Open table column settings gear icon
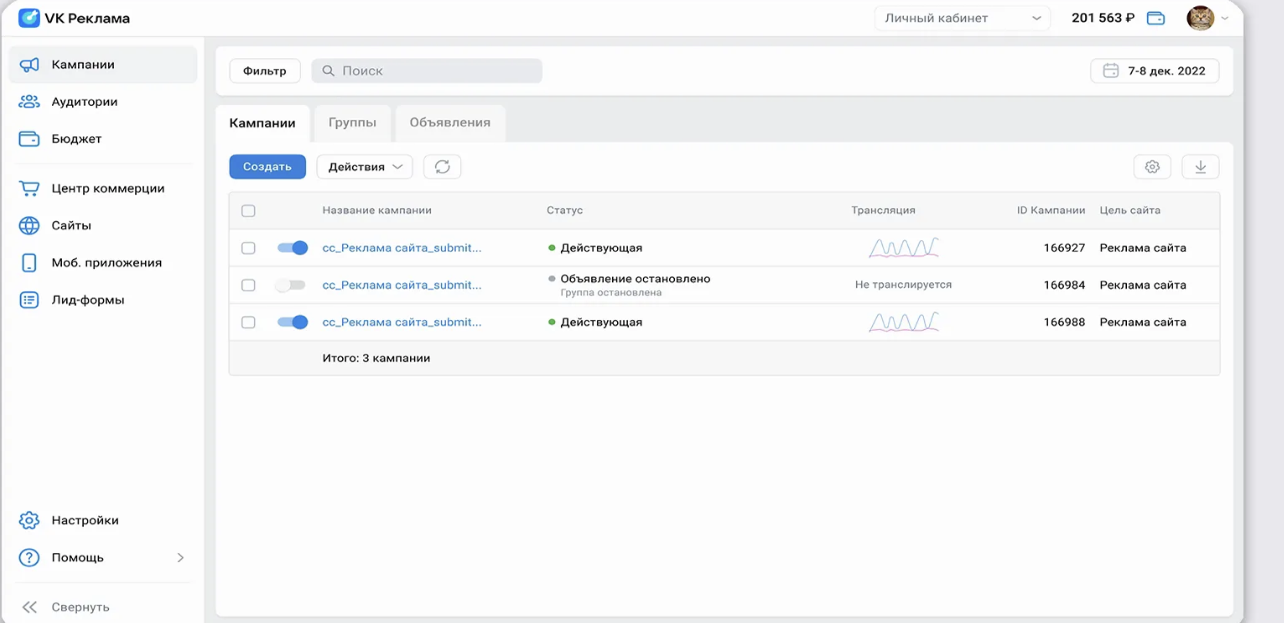Screen dimensions: 1284x623 (x=1152, y=167)
